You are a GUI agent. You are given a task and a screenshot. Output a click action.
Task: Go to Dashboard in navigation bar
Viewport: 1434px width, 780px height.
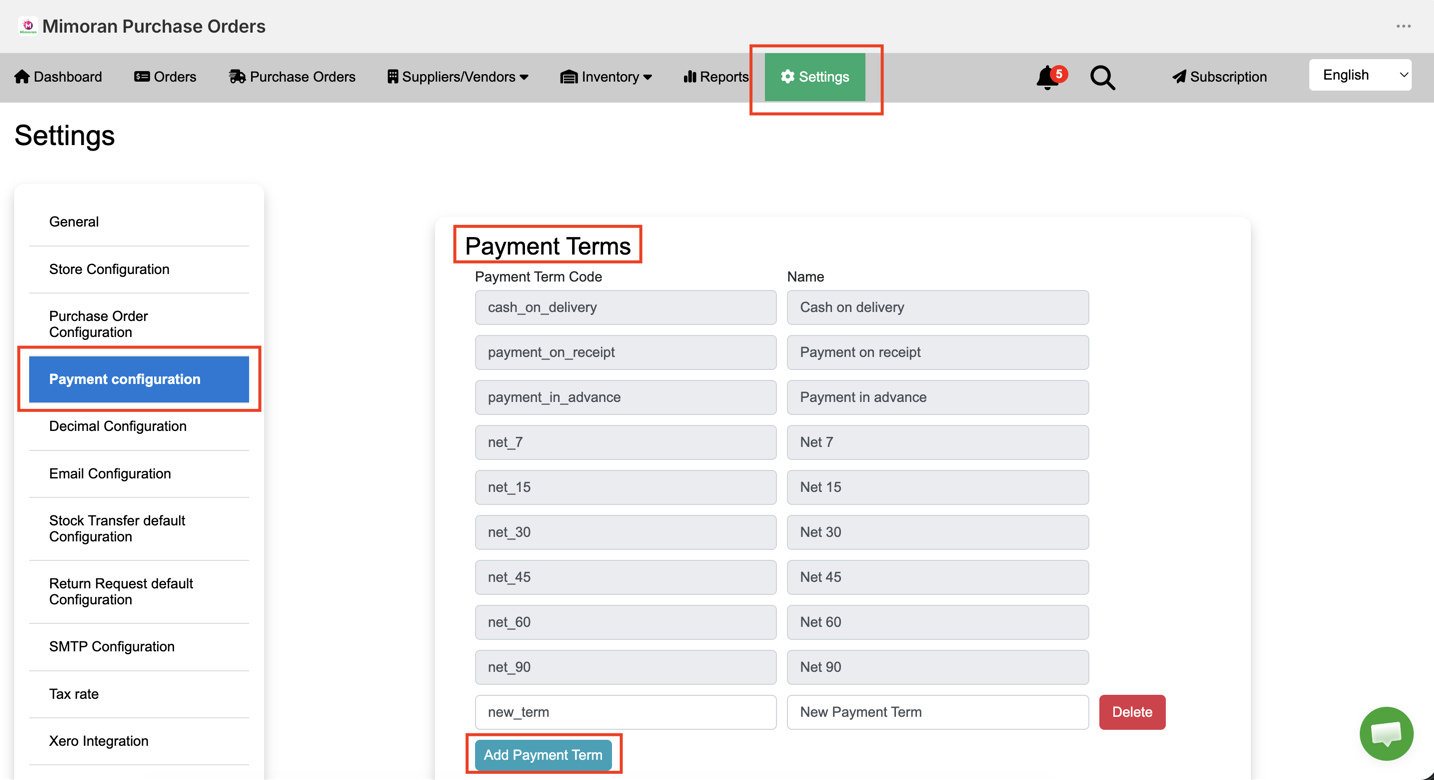pyautogui.click(x=58, y=77)
